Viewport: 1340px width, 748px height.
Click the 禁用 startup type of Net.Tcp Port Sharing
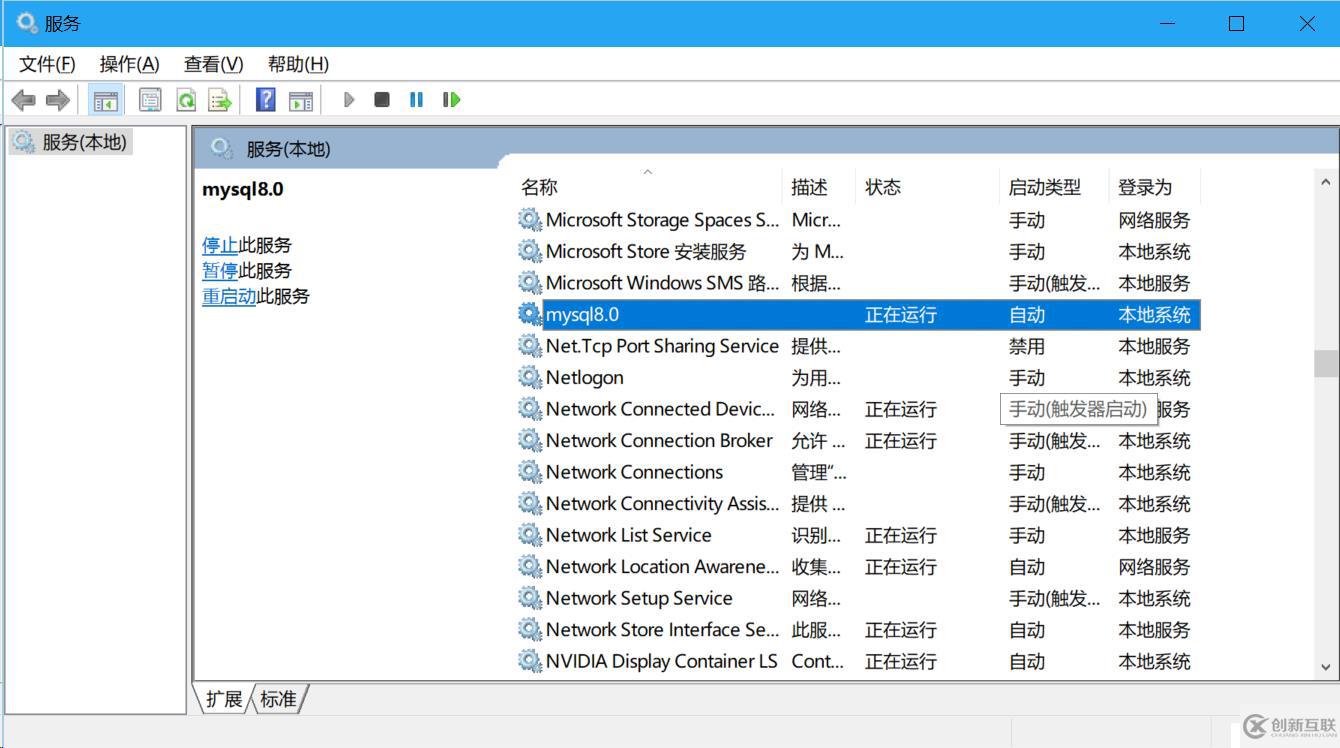point(1027,347)
